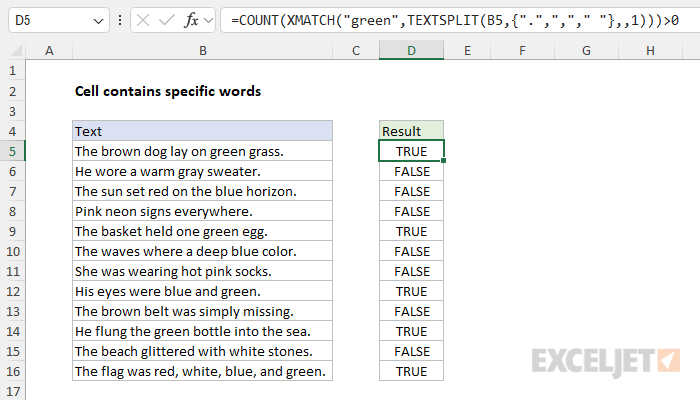Viewport: 700px width, 400px height.
Task: Select cell 'She was wearing hot pink socks.'
Action: click(203, 271)
